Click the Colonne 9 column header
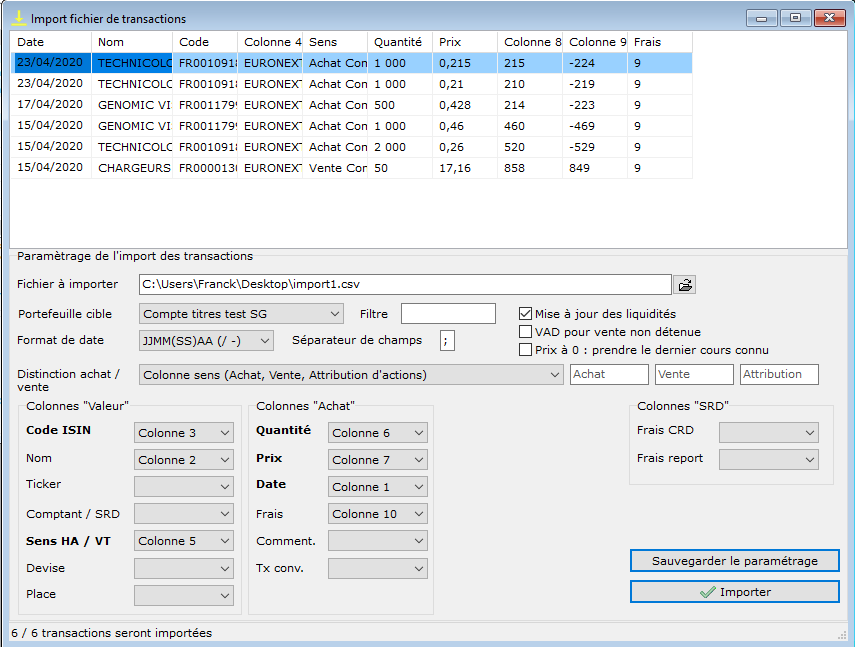 [594, 42]
